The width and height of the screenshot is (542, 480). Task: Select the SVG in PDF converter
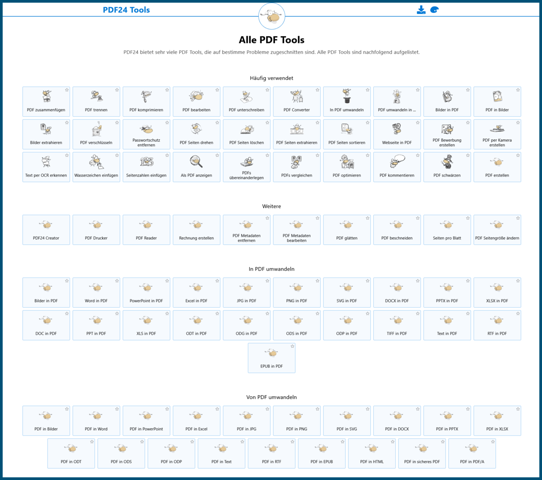(x=347, y=292)
